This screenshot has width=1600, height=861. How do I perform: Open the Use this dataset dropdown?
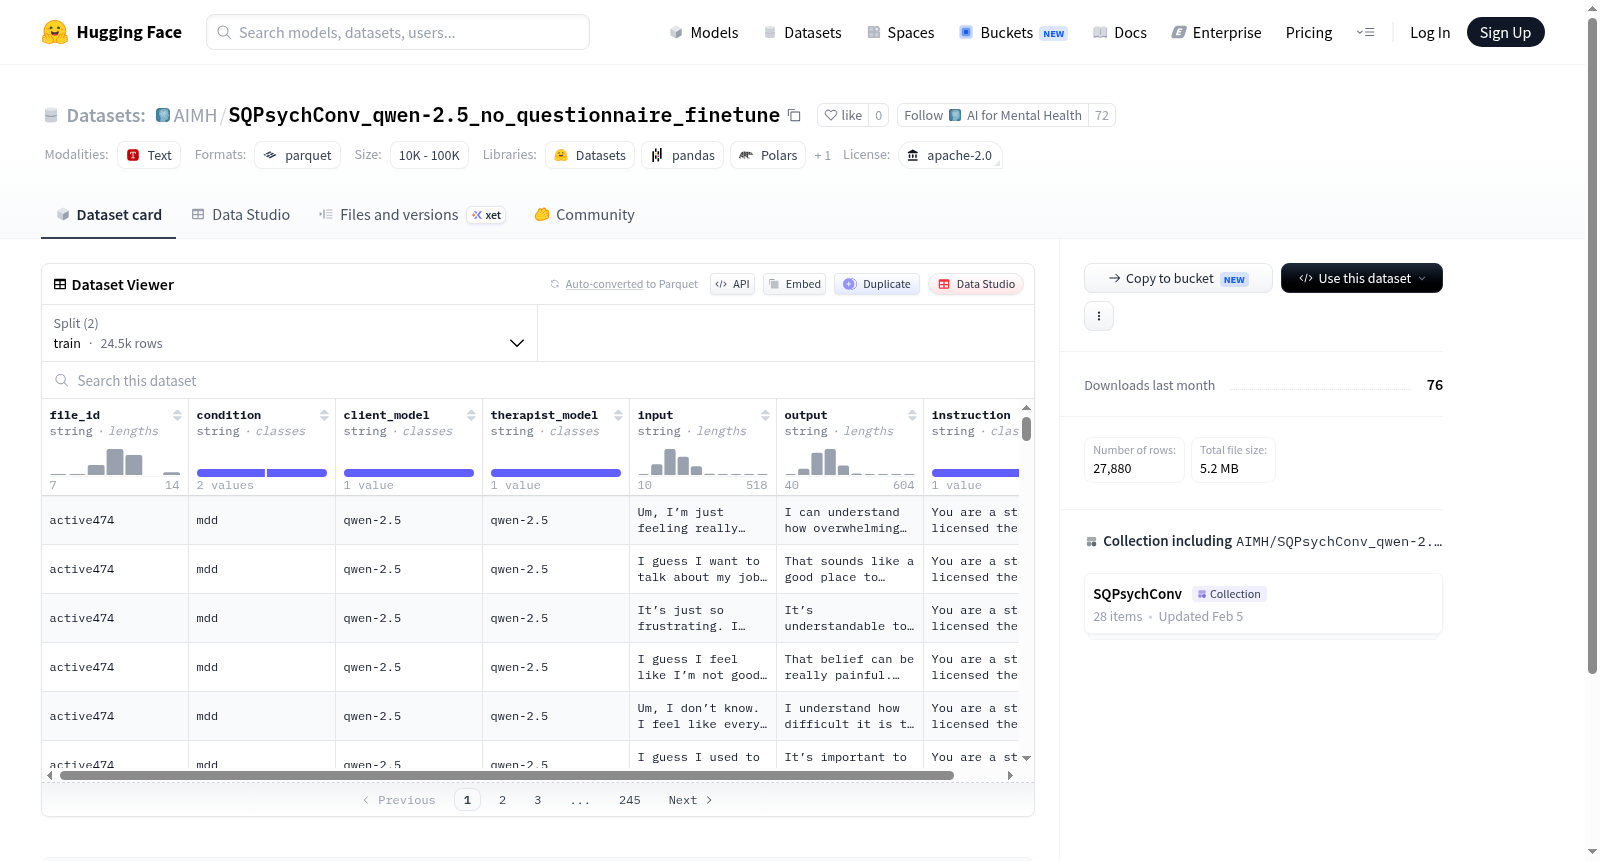(x=1362, y=278)
